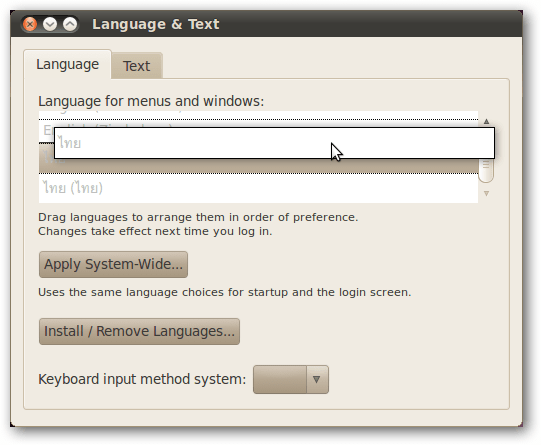
Task: Open Install / Remove Languages dialog
Action: click(x=139, y=331)
